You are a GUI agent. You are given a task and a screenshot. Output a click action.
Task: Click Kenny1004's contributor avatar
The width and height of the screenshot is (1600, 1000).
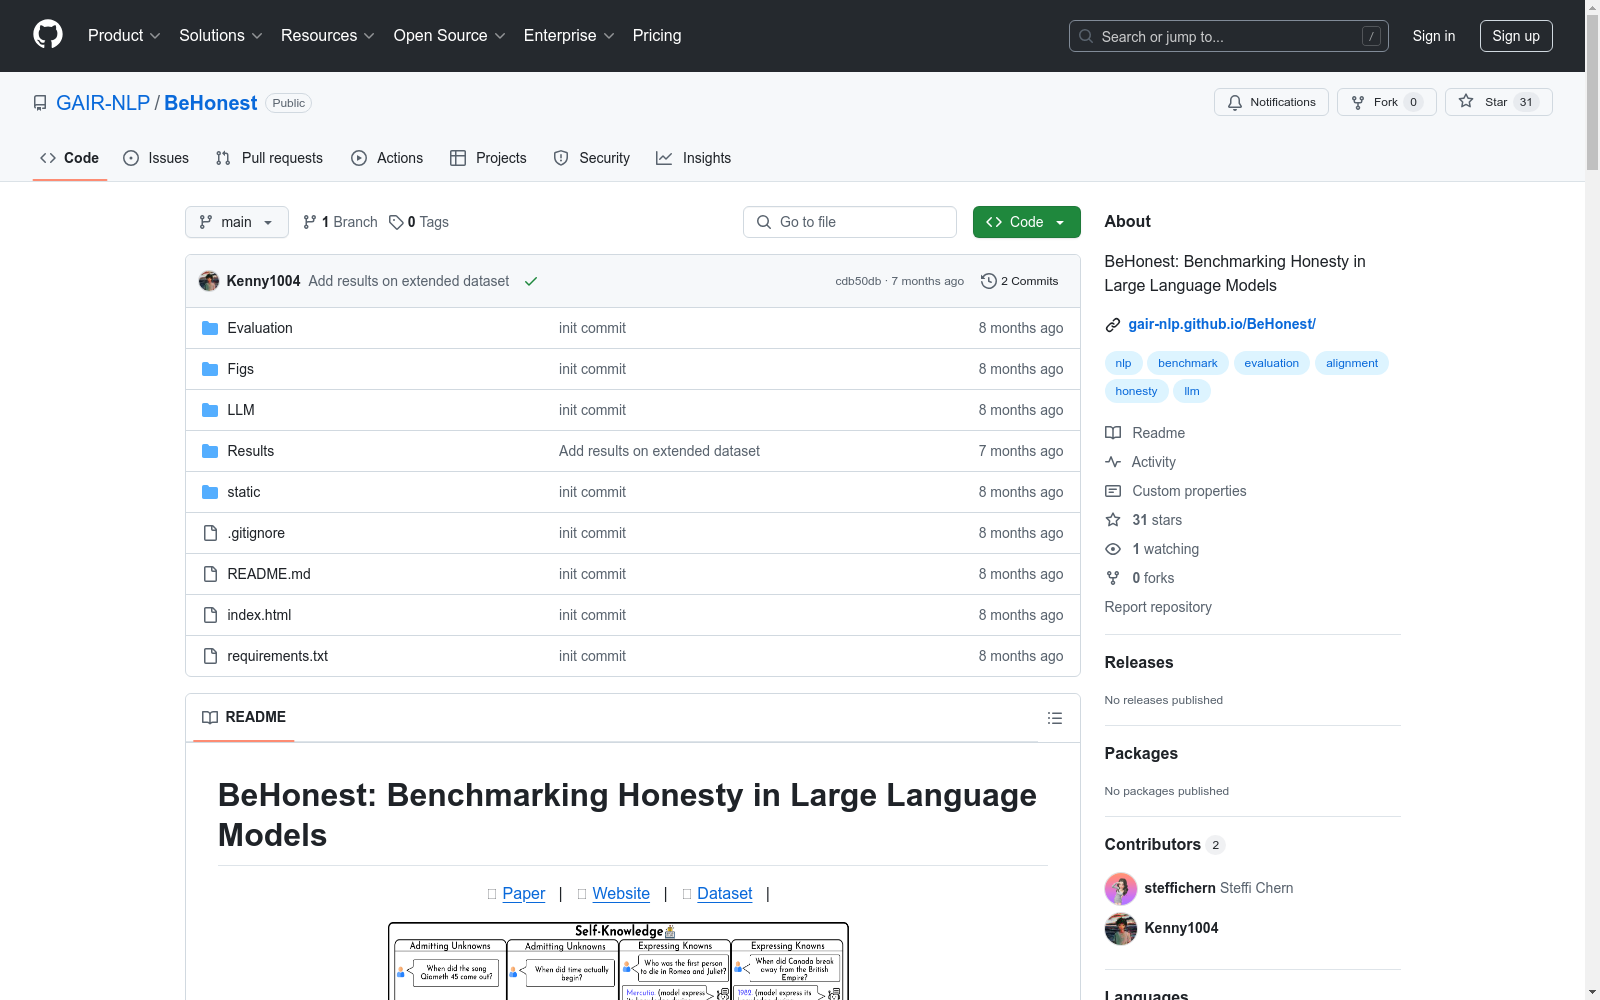(x=1121, y=928)
